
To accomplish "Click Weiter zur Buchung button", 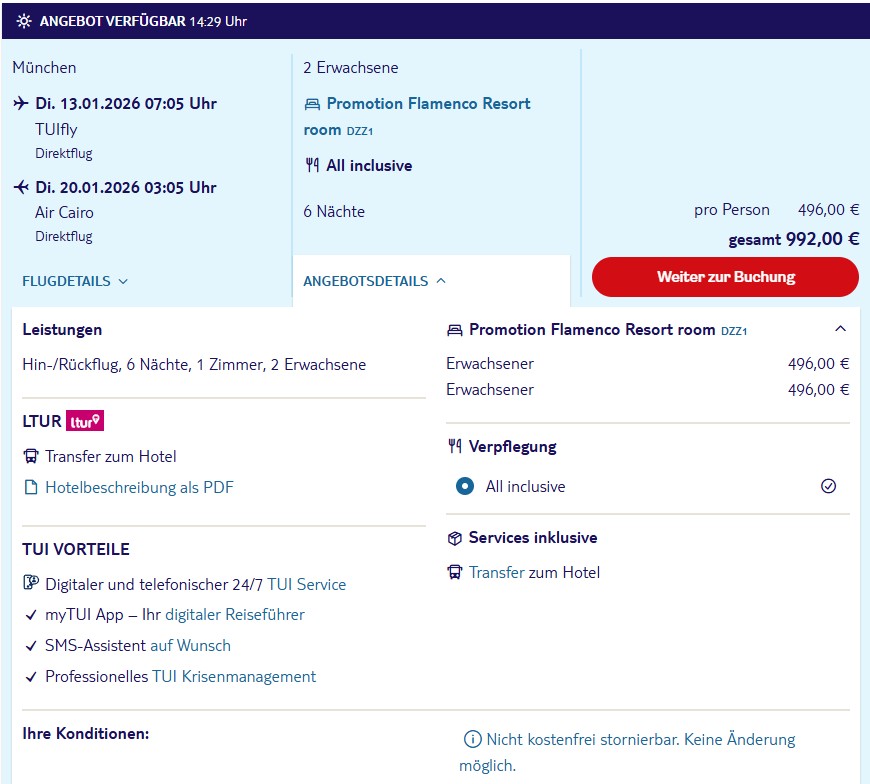I will tap(725, 277).
